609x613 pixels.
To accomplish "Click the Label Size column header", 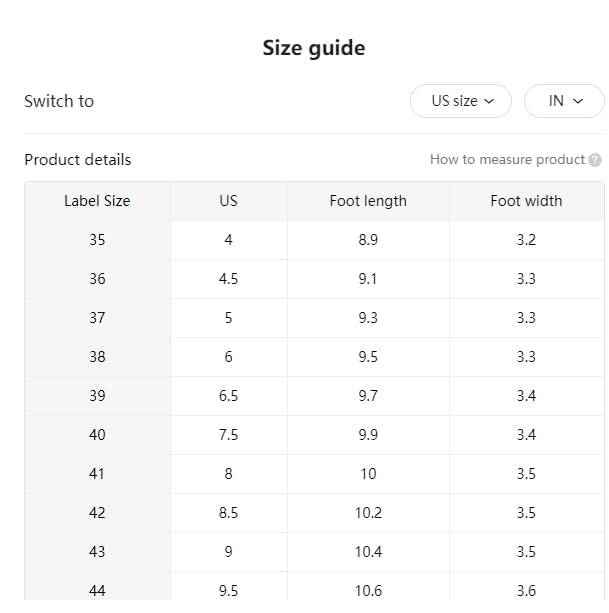I will click(97, 201).
